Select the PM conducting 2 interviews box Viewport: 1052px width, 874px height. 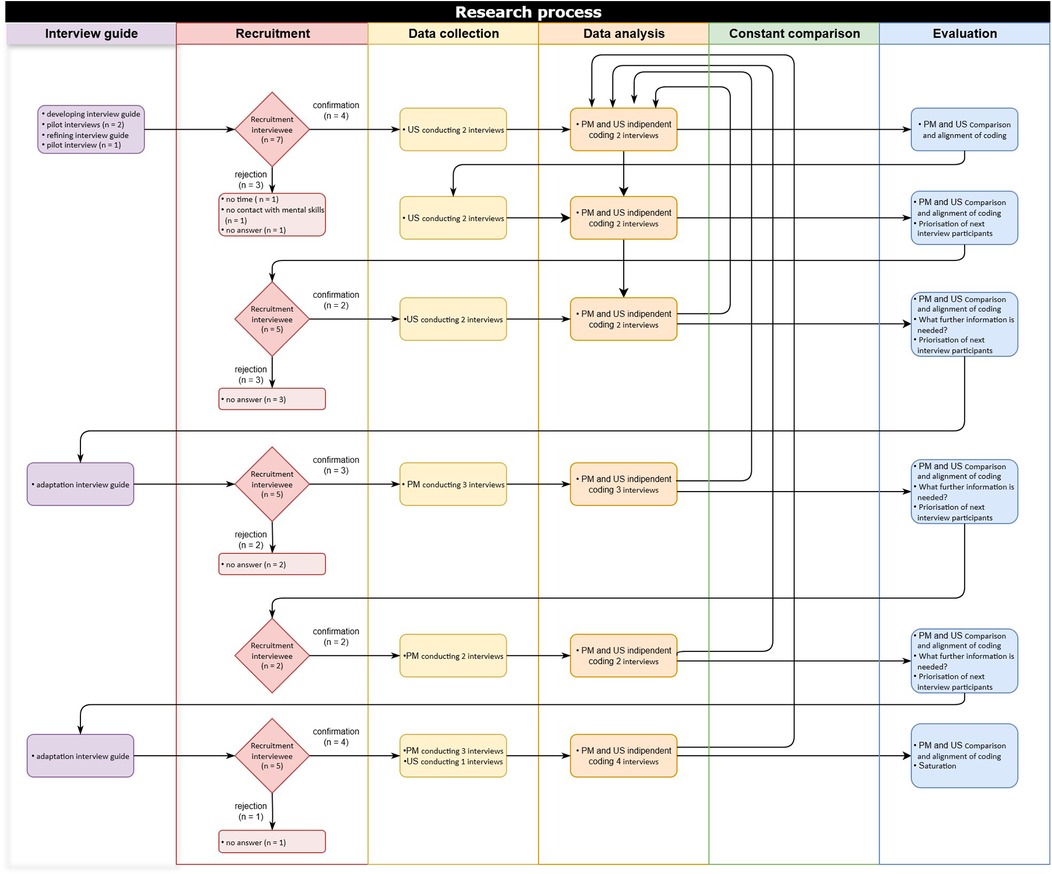[x=453, y=656]
